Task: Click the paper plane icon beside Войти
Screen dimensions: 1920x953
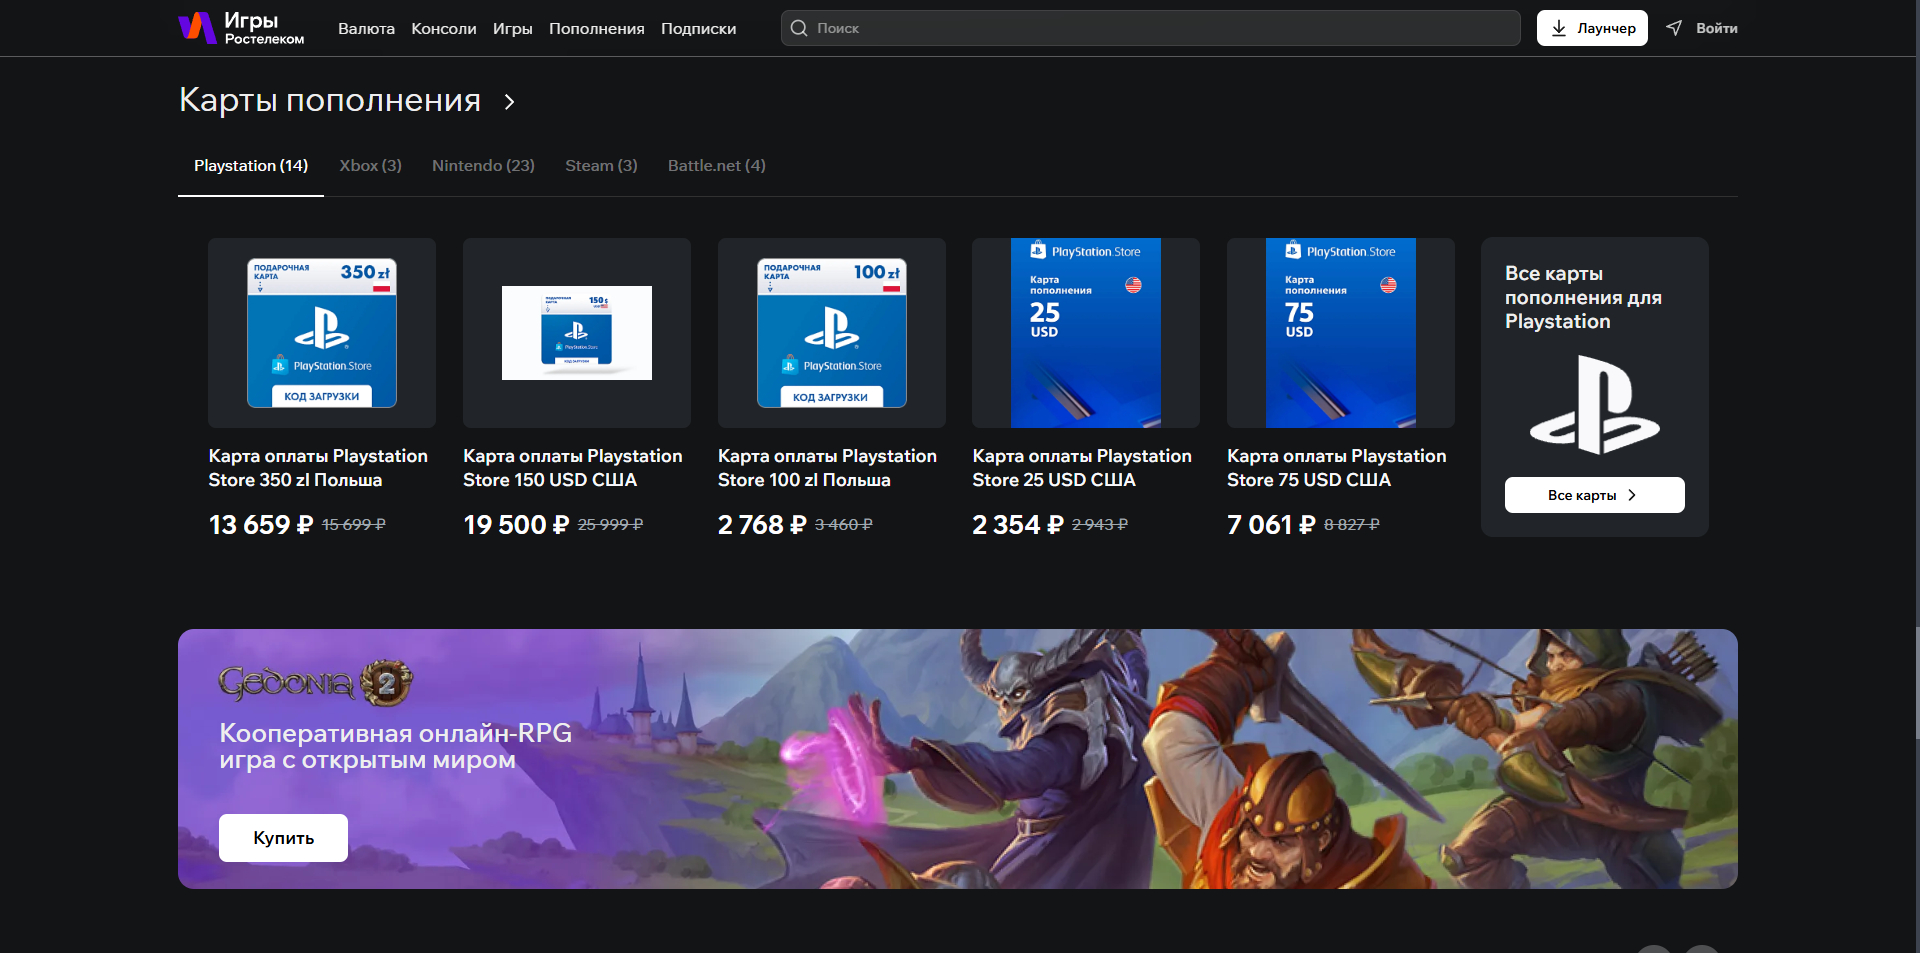Action: (1674, 28)
